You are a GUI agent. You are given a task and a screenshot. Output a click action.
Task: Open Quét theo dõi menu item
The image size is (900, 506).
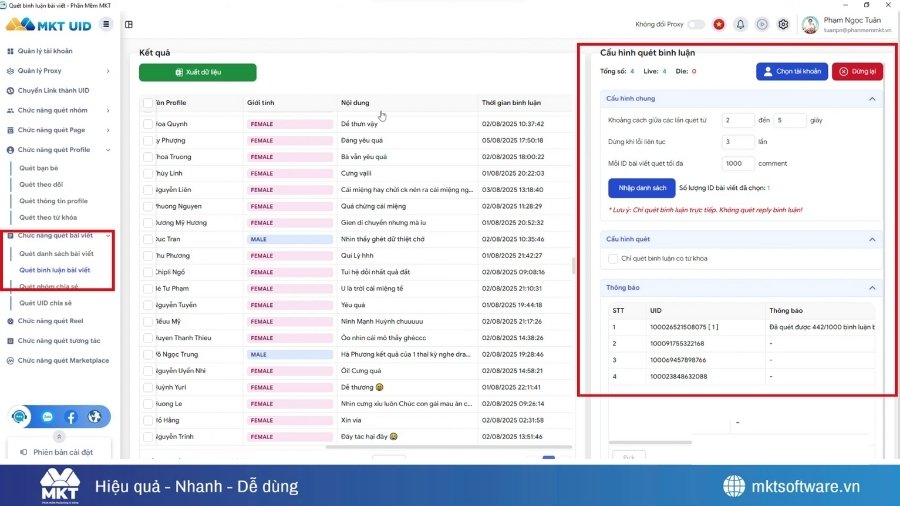point(41,185)
